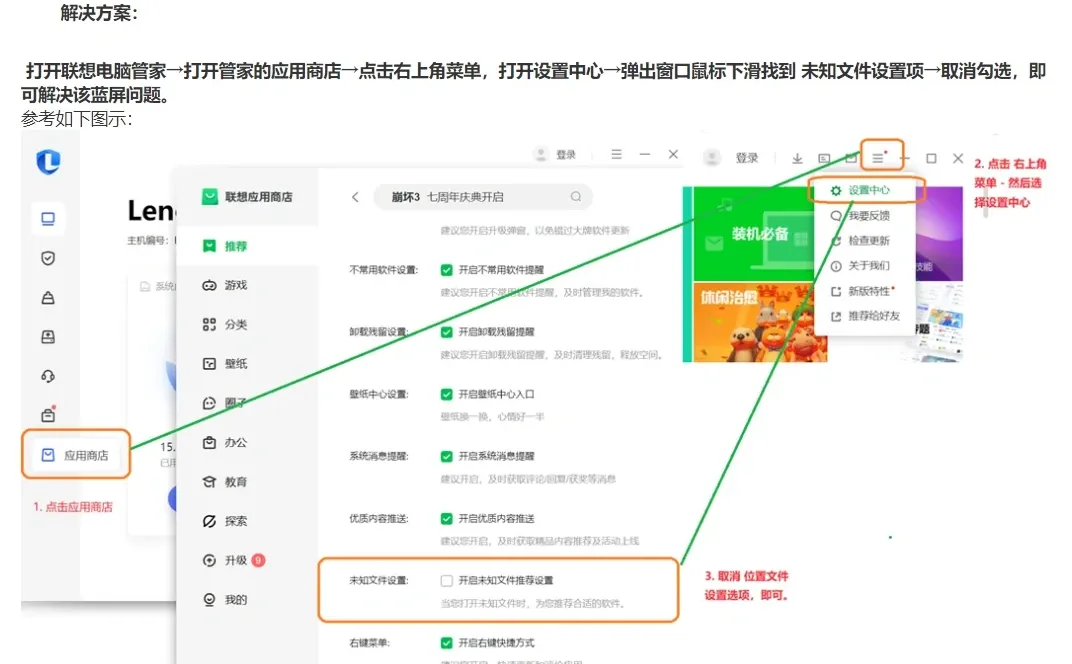
Task: Open the 应用商店 in the left sidebar
Action: 75,453
